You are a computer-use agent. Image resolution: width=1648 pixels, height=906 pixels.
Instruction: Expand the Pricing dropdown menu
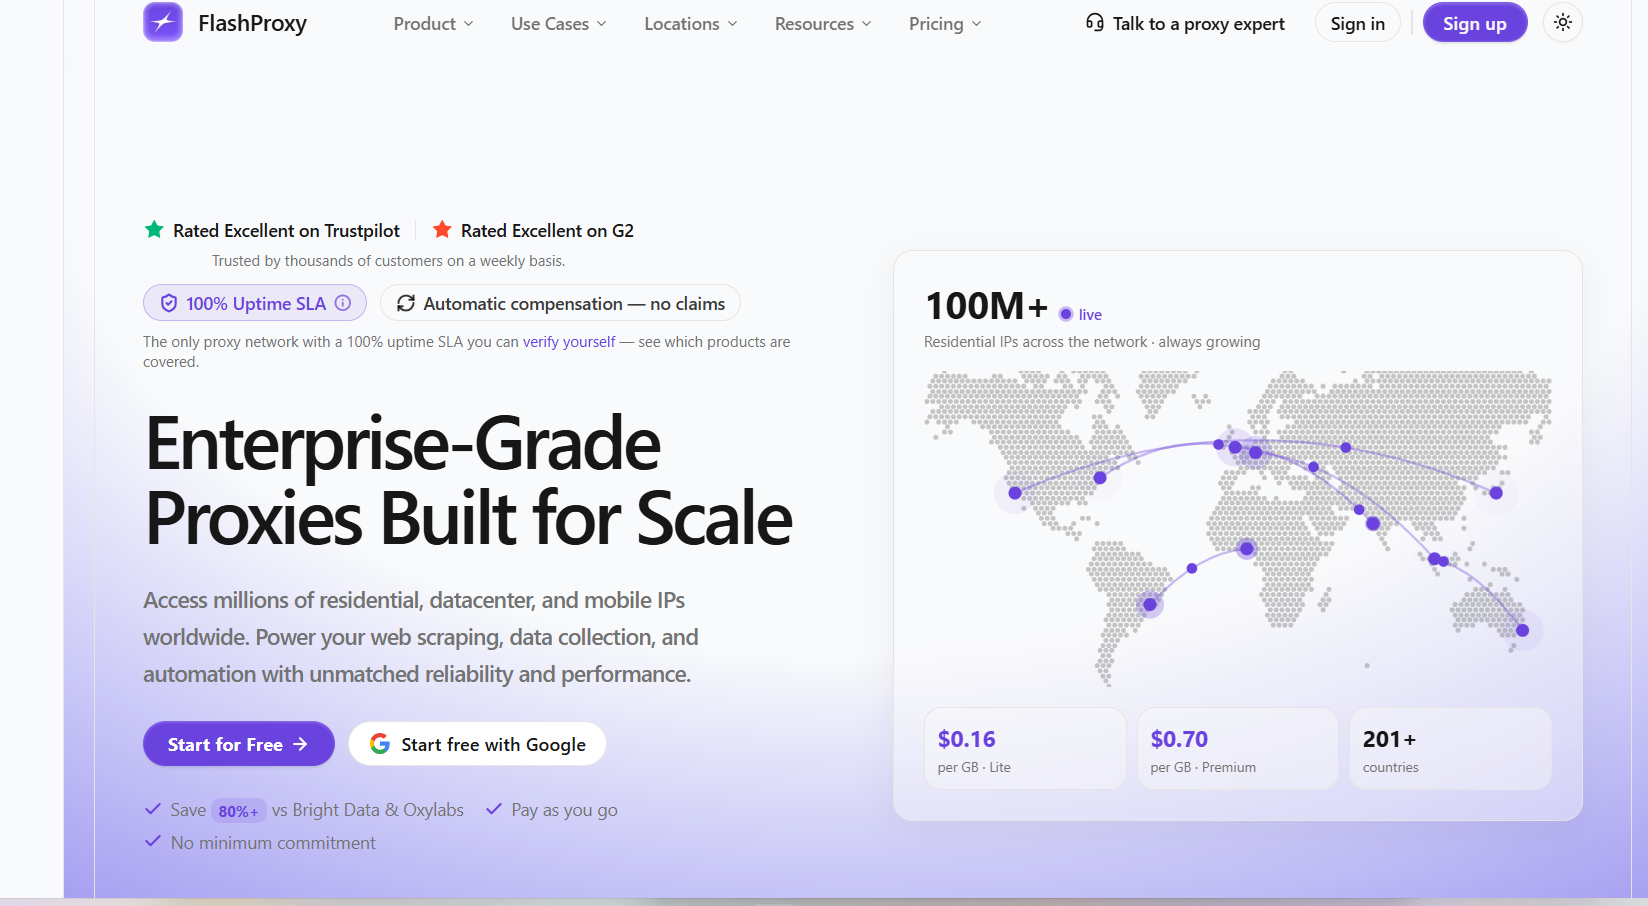[x=945, y=24]
